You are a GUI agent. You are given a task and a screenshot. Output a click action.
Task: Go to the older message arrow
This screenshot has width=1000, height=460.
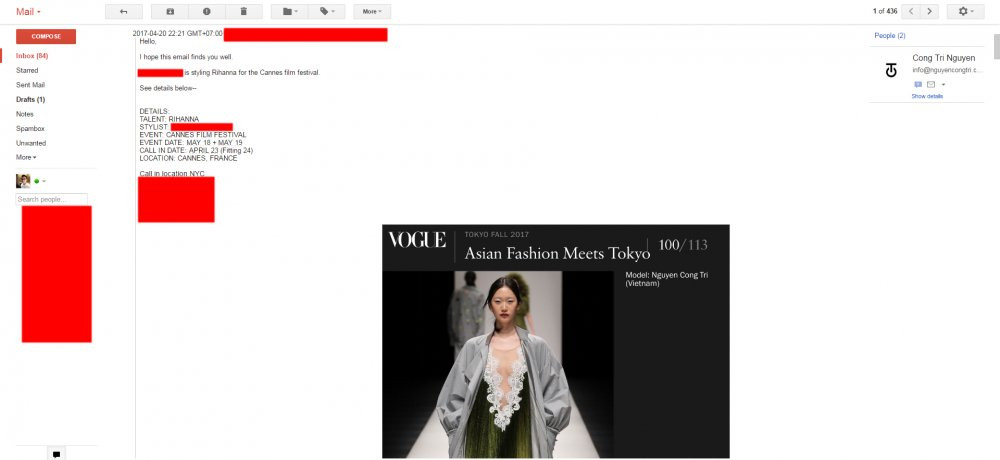pos(930,11)
